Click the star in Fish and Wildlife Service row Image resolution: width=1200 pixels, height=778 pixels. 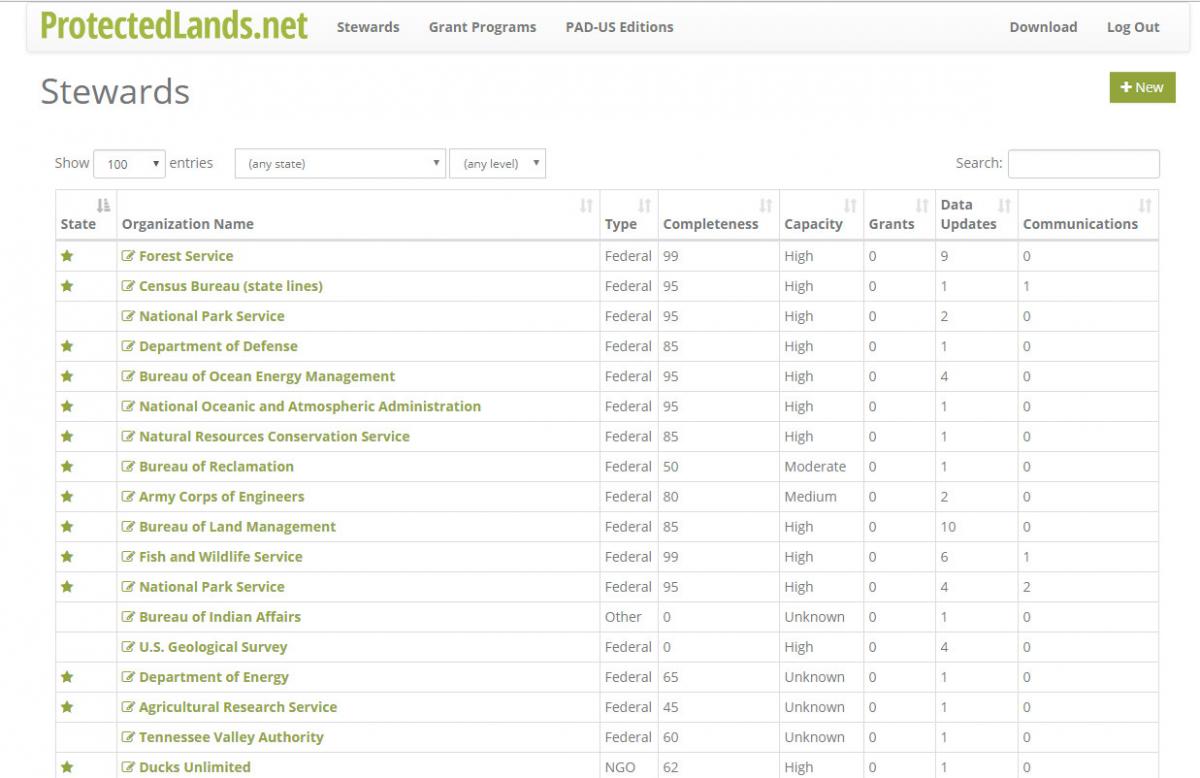(67, 556)
